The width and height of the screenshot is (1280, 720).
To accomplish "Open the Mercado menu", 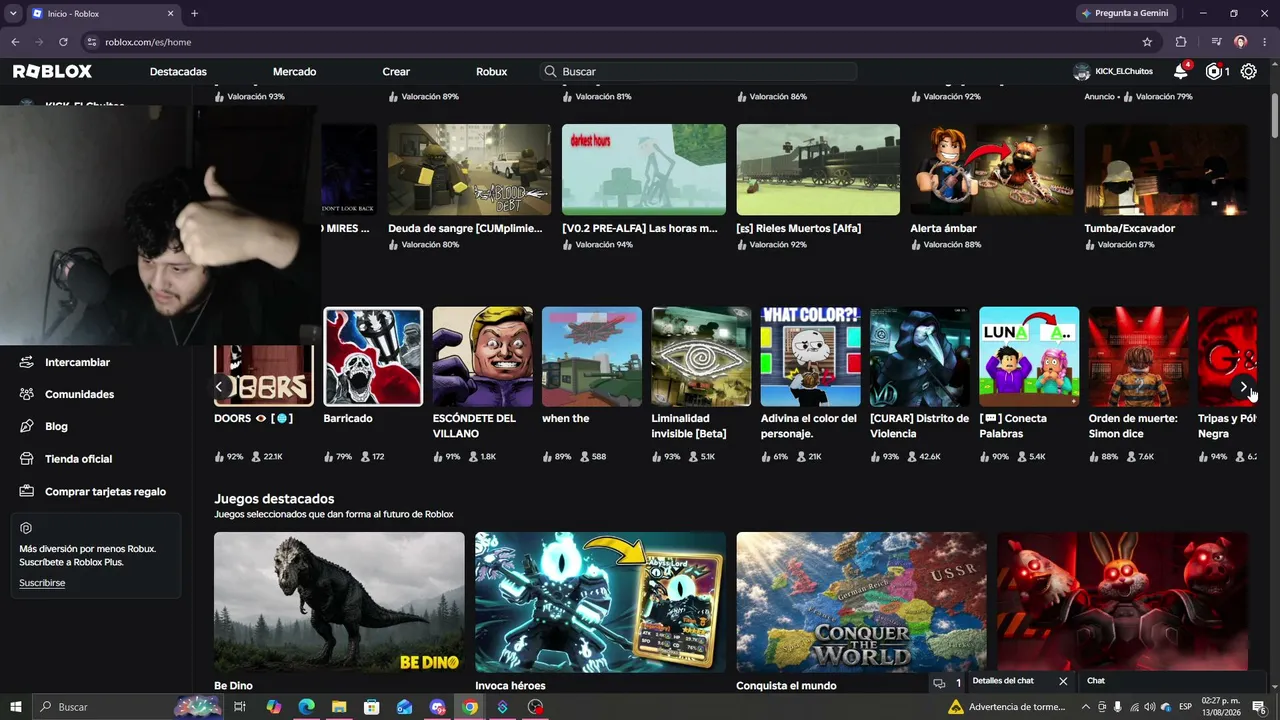I will pyautogui.click(x=294, y=72).
